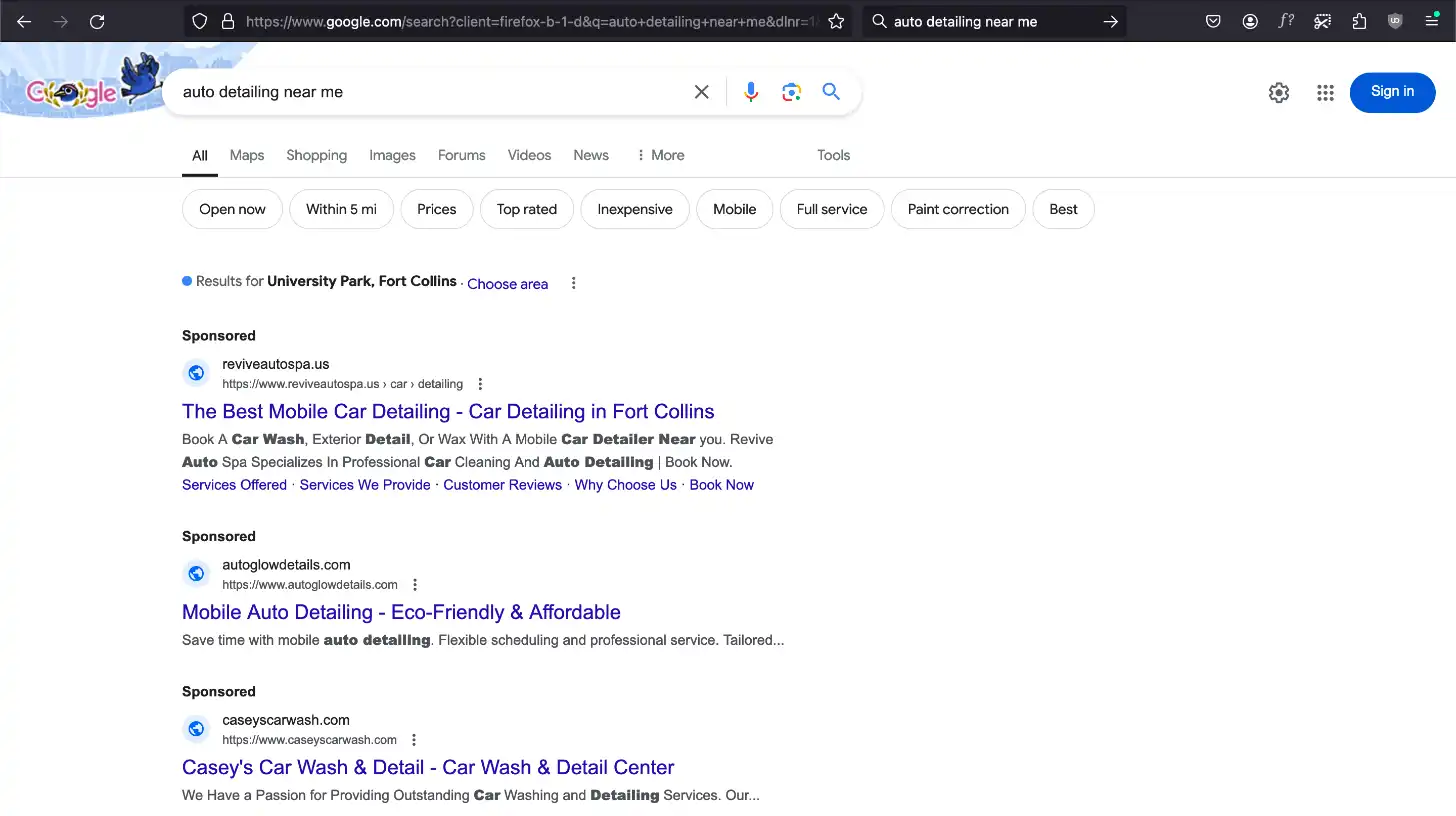Click Choose area link
1456x816 pixels.
[x=508, y=284]
